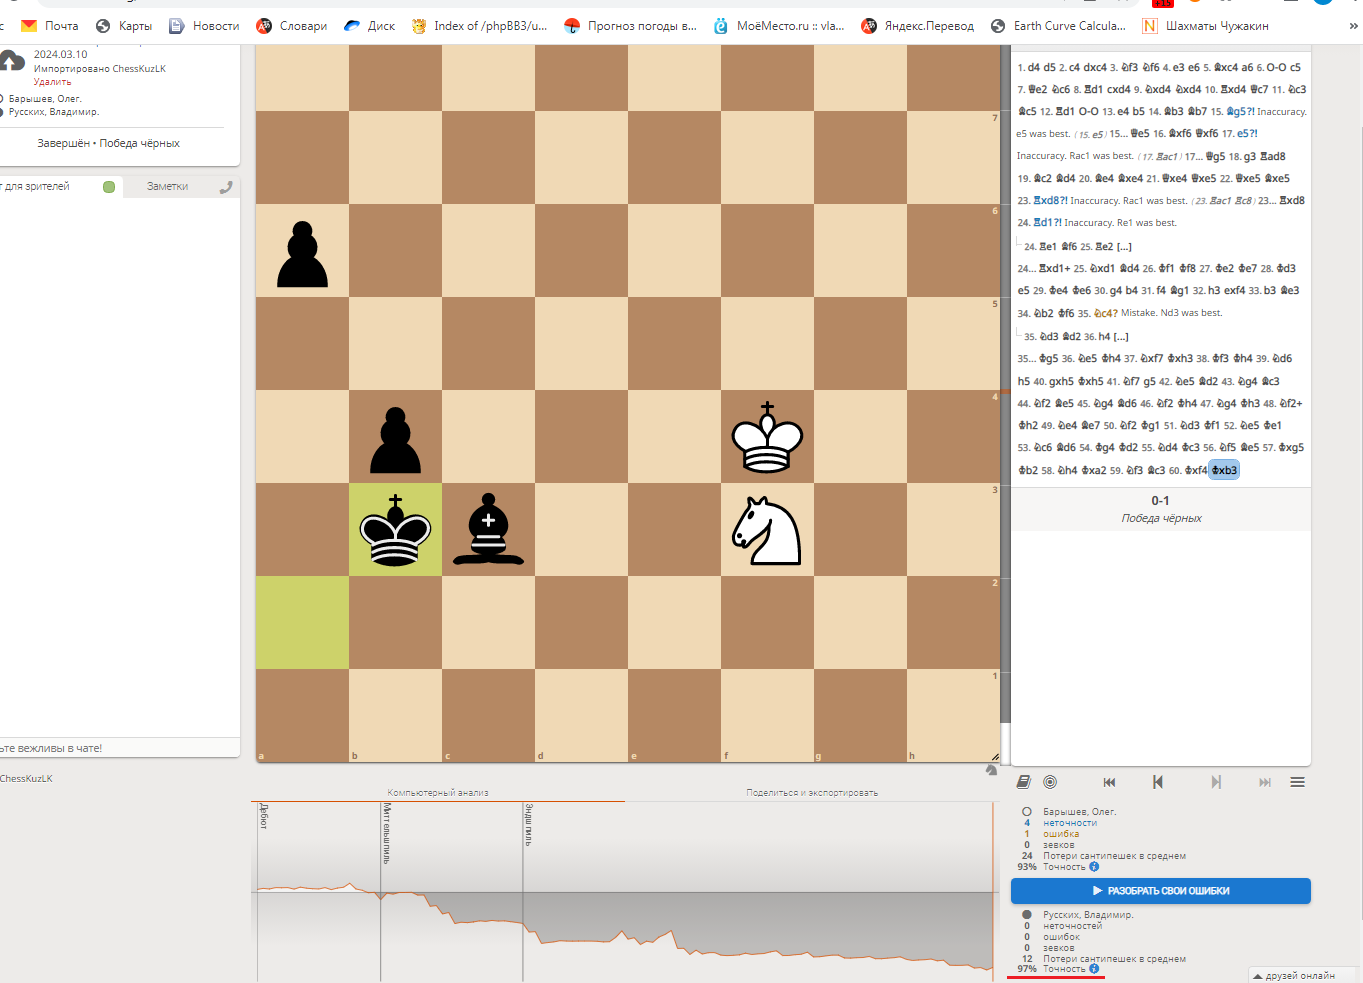Click the board resize handle at the corner
The image size is (1363, 983).
[x=995, y=757]
